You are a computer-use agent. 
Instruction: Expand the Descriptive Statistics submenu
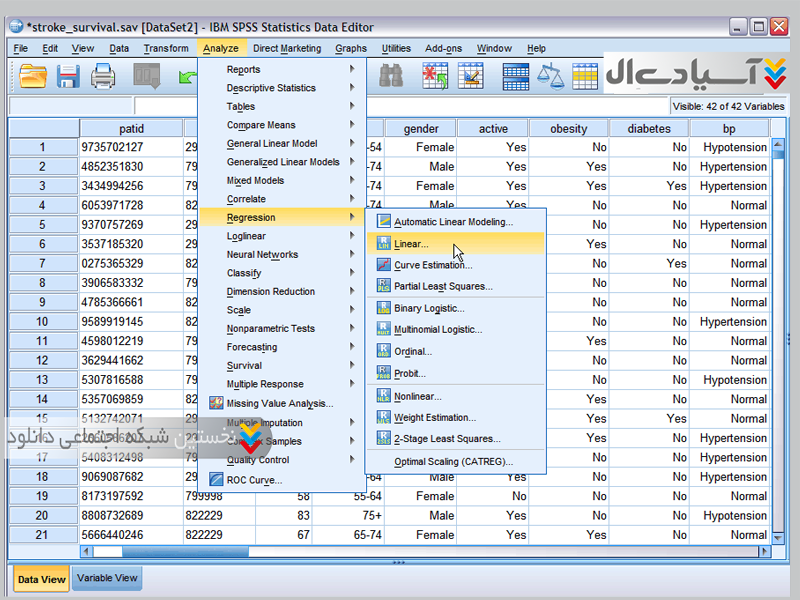(x=271, y=88)
